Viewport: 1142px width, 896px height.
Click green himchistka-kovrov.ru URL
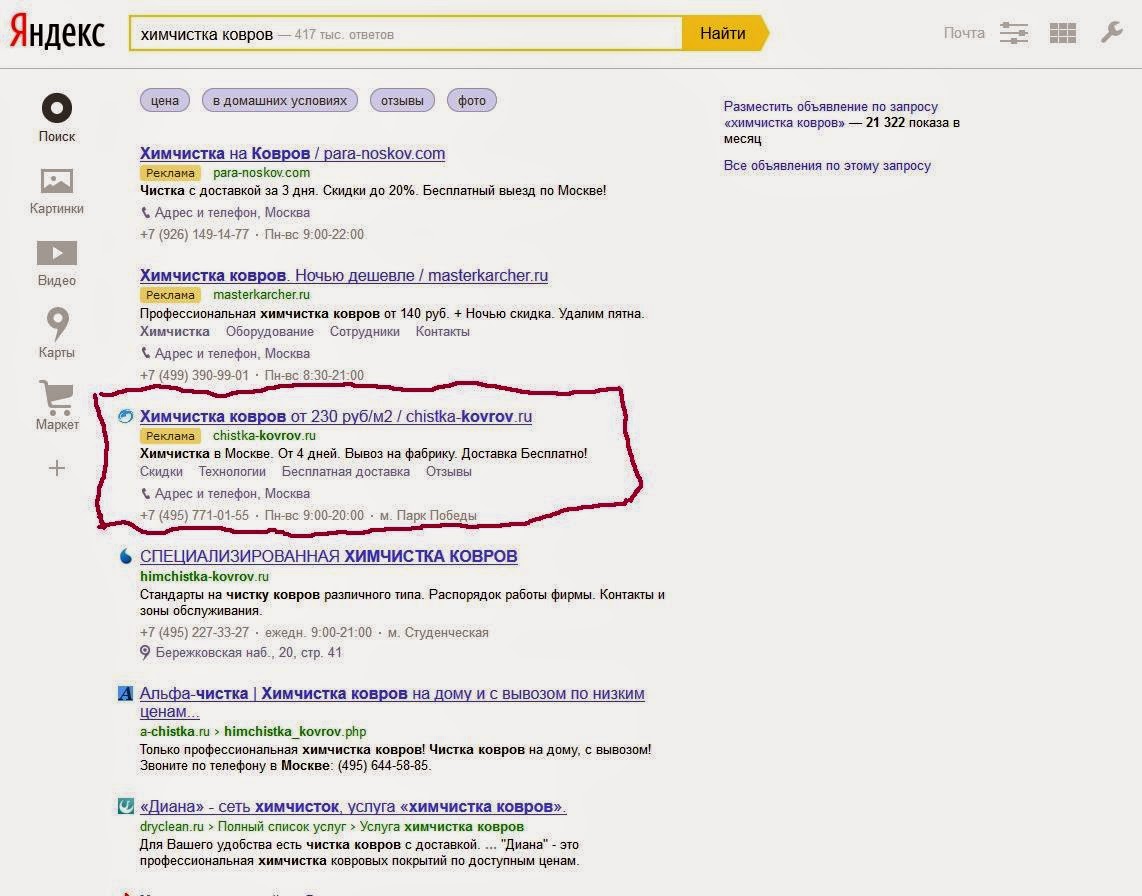click(204, 576)
